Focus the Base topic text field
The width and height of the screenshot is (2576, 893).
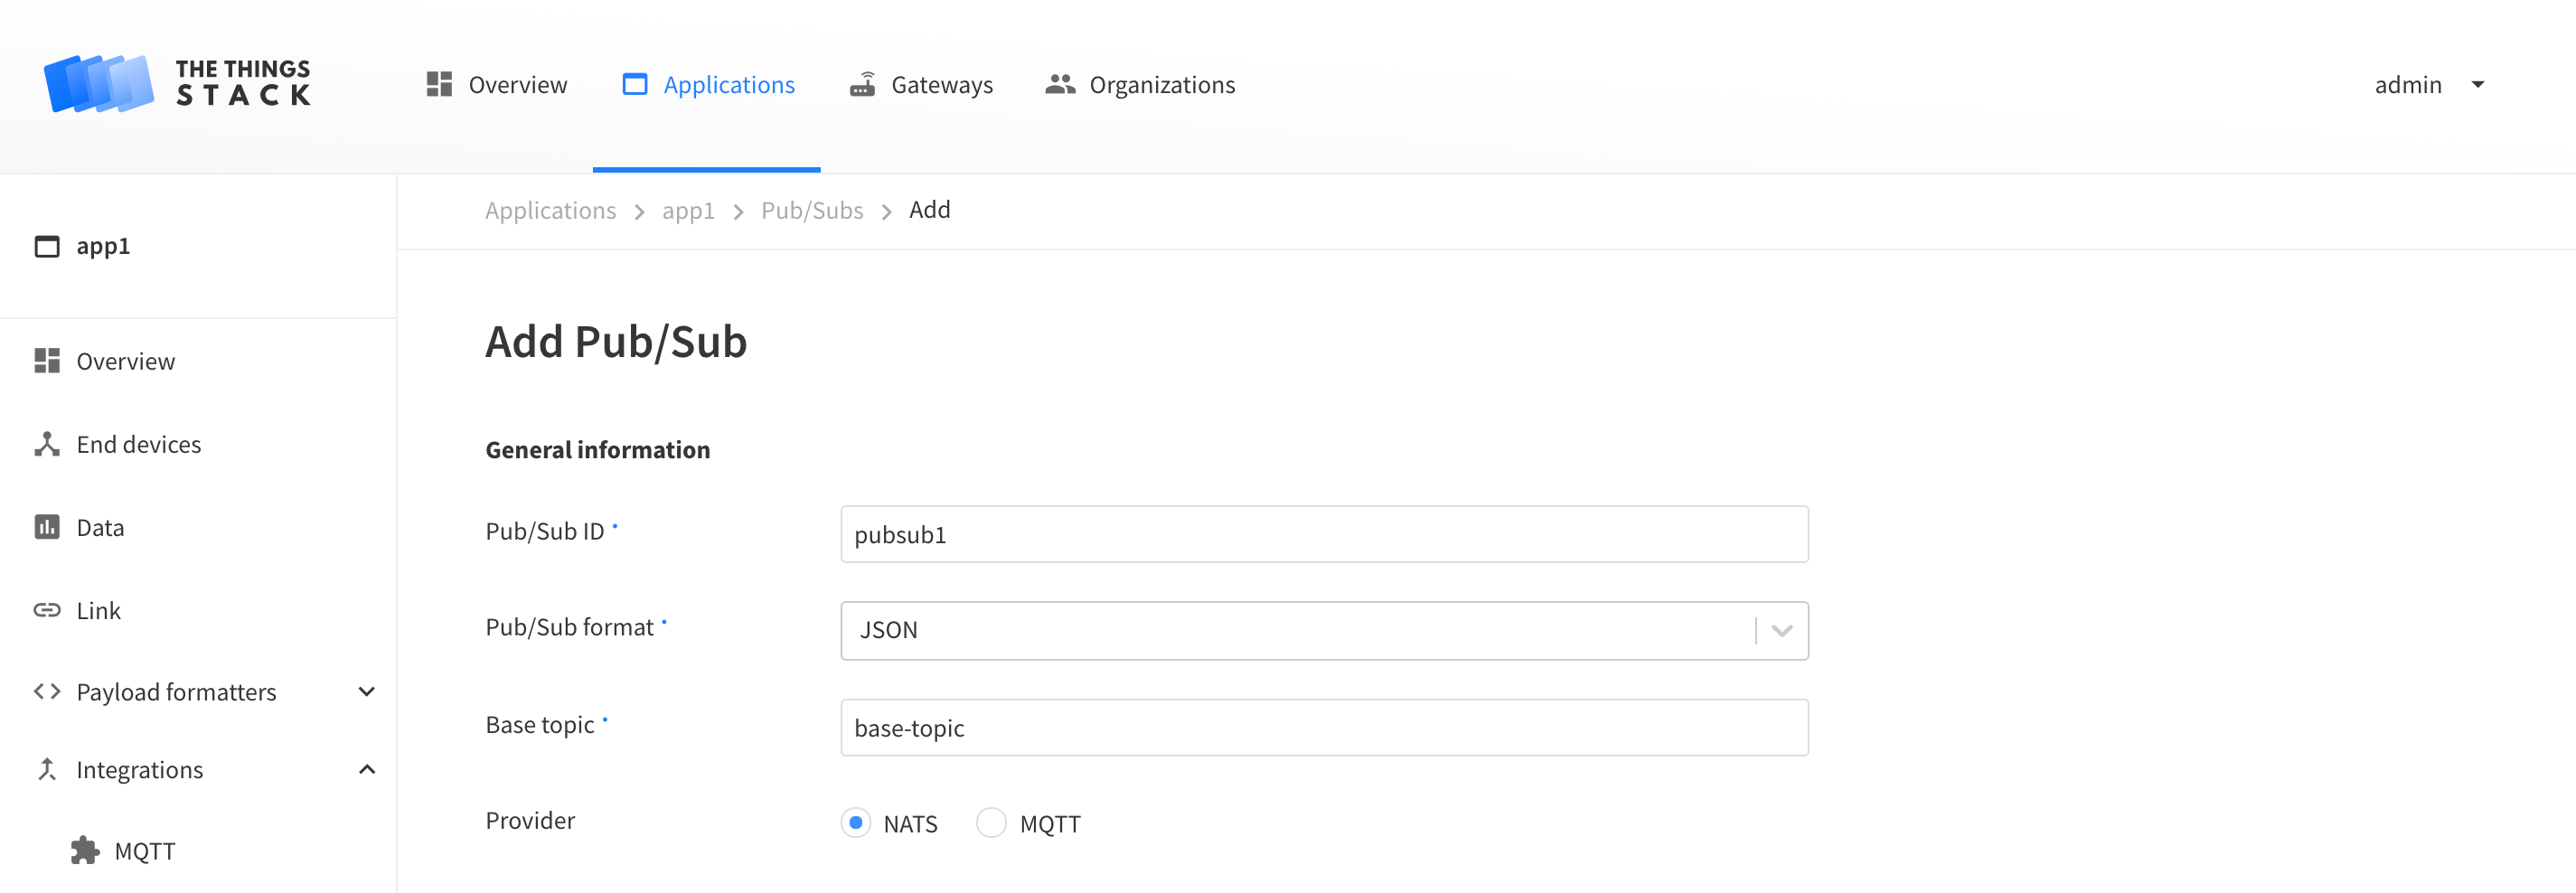[x=1323, y=727]
